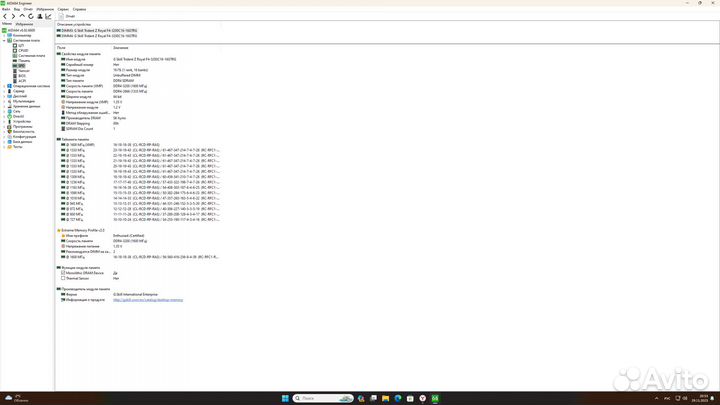Toggle the Thermal Sensor checkbox
Screen dimensions: 720x405
[63, 278]
